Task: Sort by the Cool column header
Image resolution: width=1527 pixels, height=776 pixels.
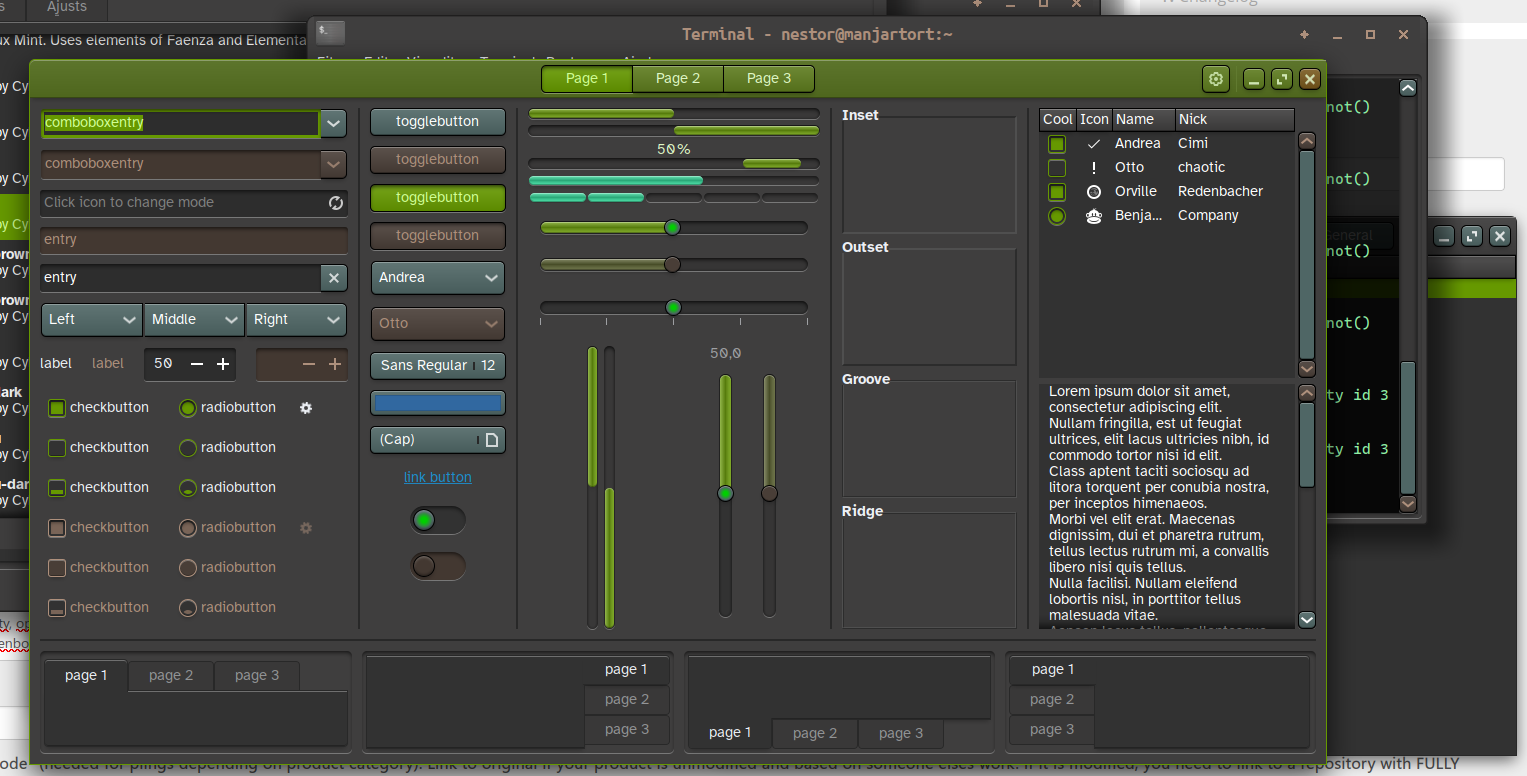Action: click(1058, 120)
